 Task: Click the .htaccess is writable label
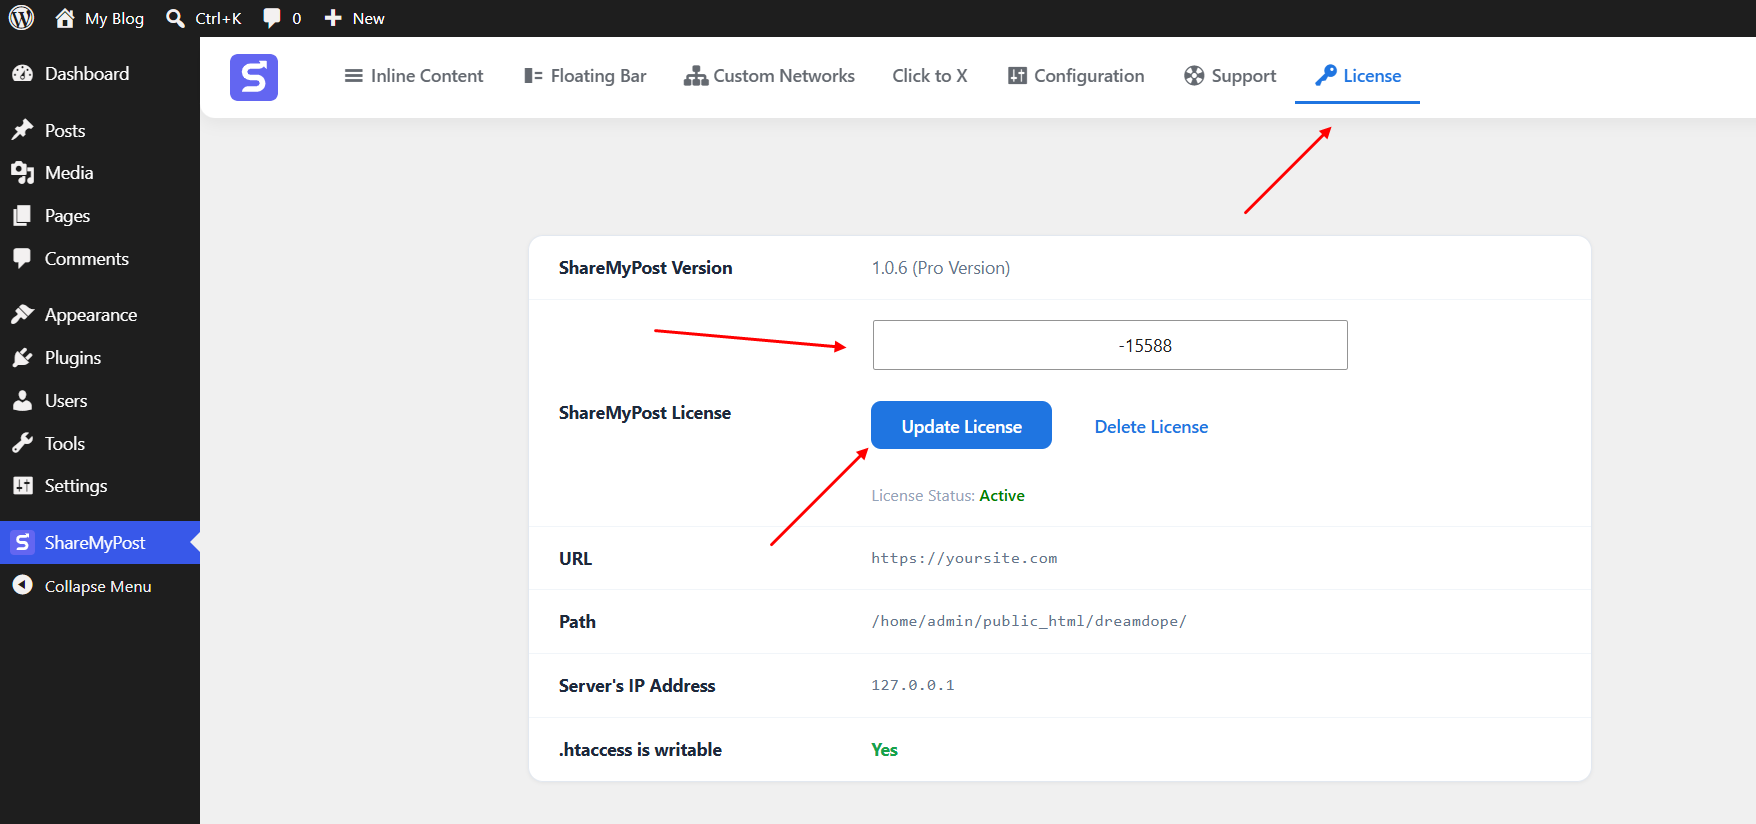tap(640, 750)
